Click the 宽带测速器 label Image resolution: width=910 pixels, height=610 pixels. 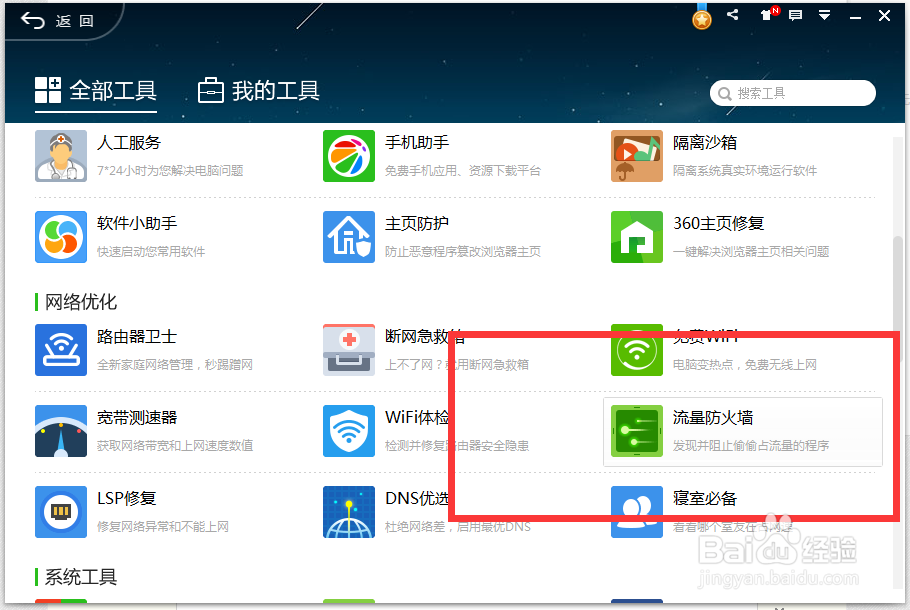(x=137, y=418)
